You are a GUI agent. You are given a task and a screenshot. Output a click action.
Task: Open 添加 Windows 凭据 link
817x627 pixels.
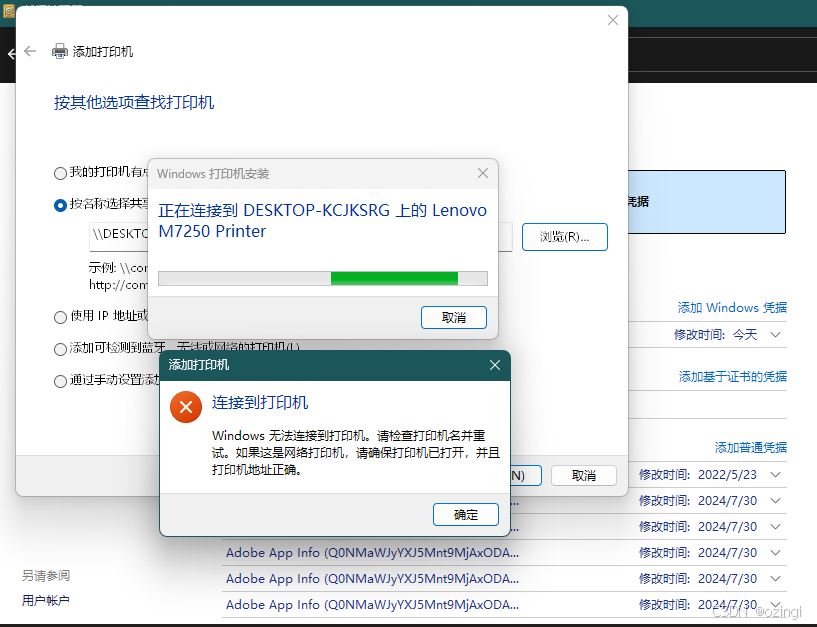(732, 308)
